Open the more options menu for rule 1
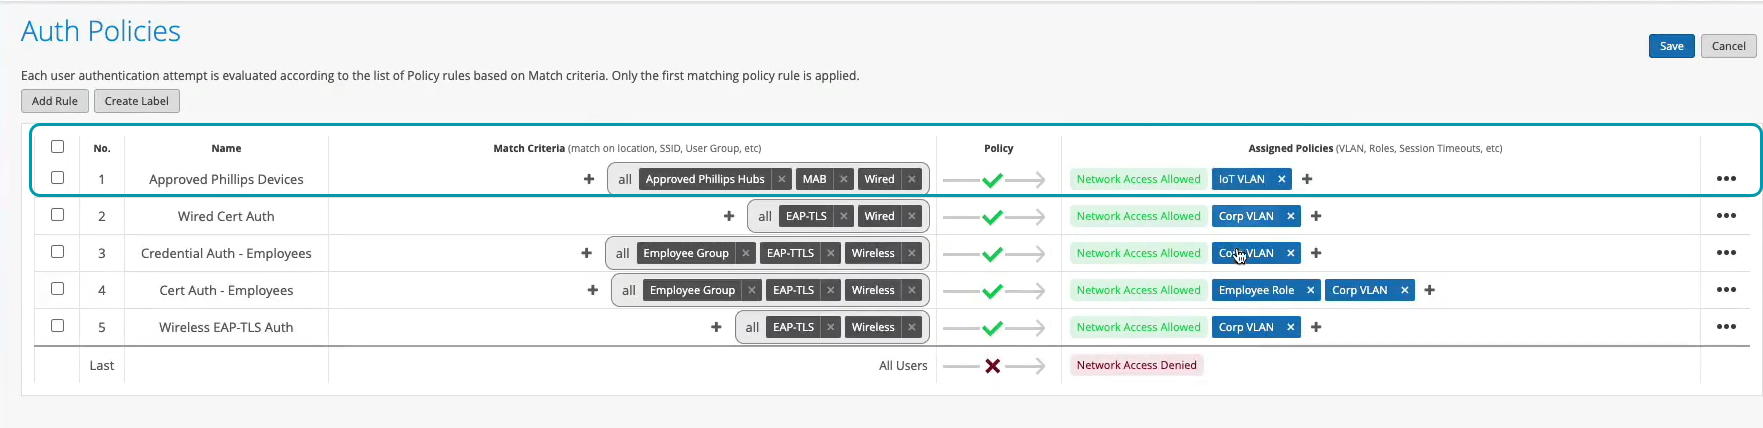Image resolution: width=1763 pixels, height=428 pixels. pos(1726,179)
